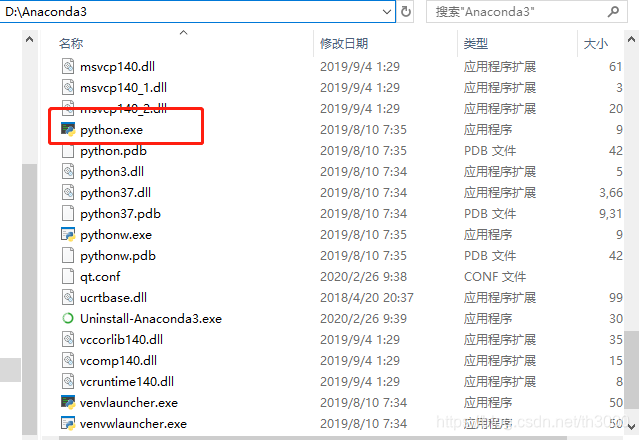Viewport: 639px width, 440px height.
Task: Open the address bar history dropdown
Action: pos(387,12)
